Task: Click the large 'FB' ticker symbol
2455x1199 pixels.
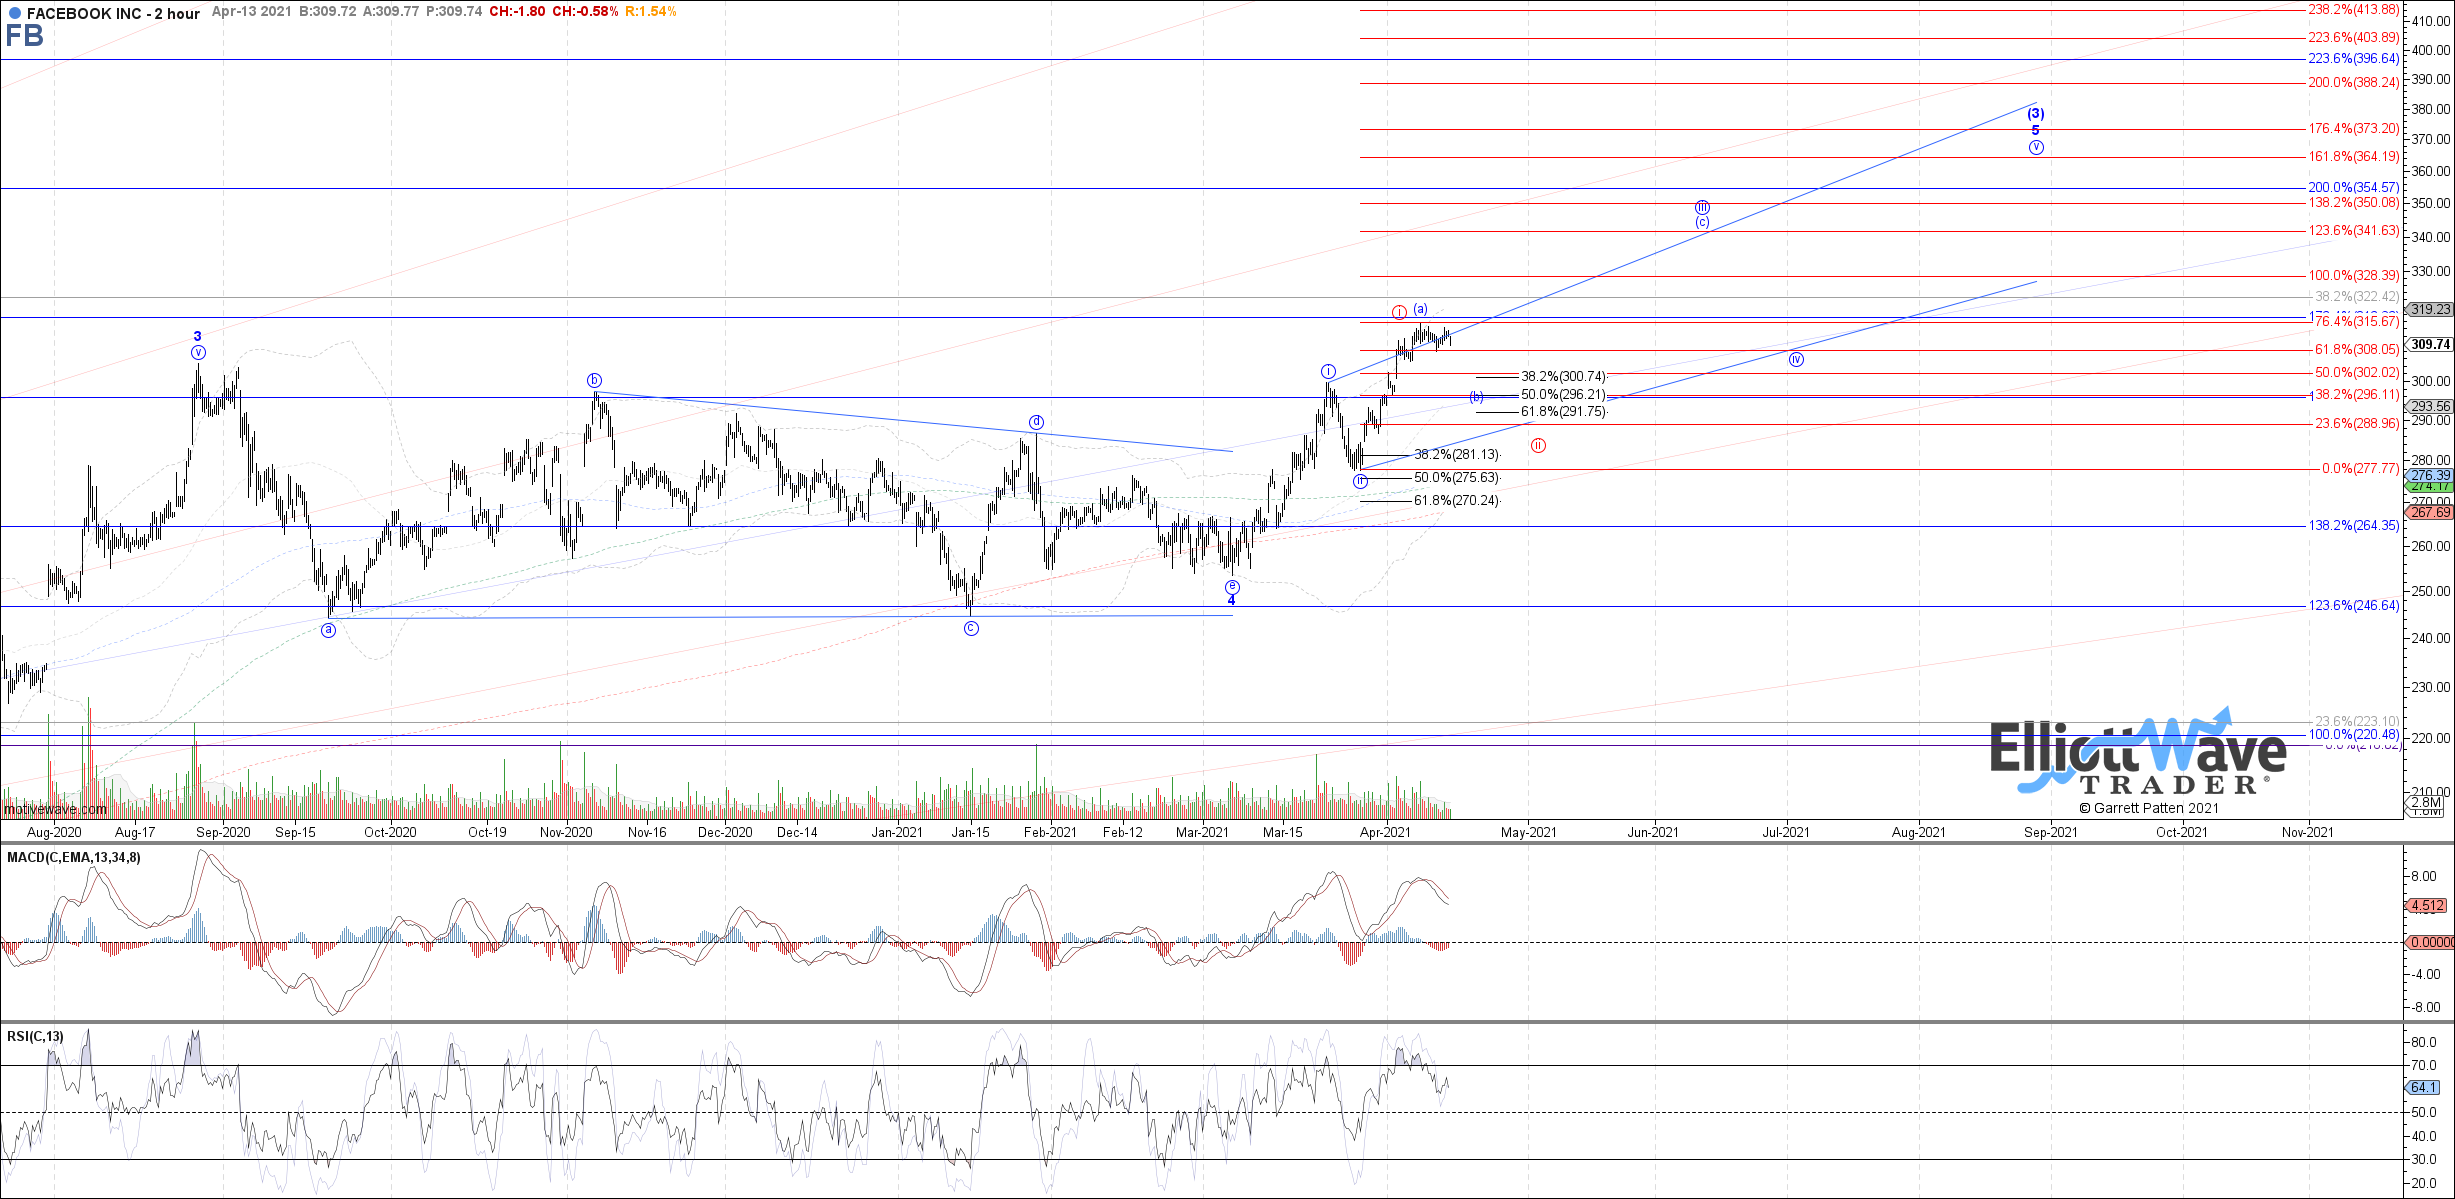Action: [24, 37]
